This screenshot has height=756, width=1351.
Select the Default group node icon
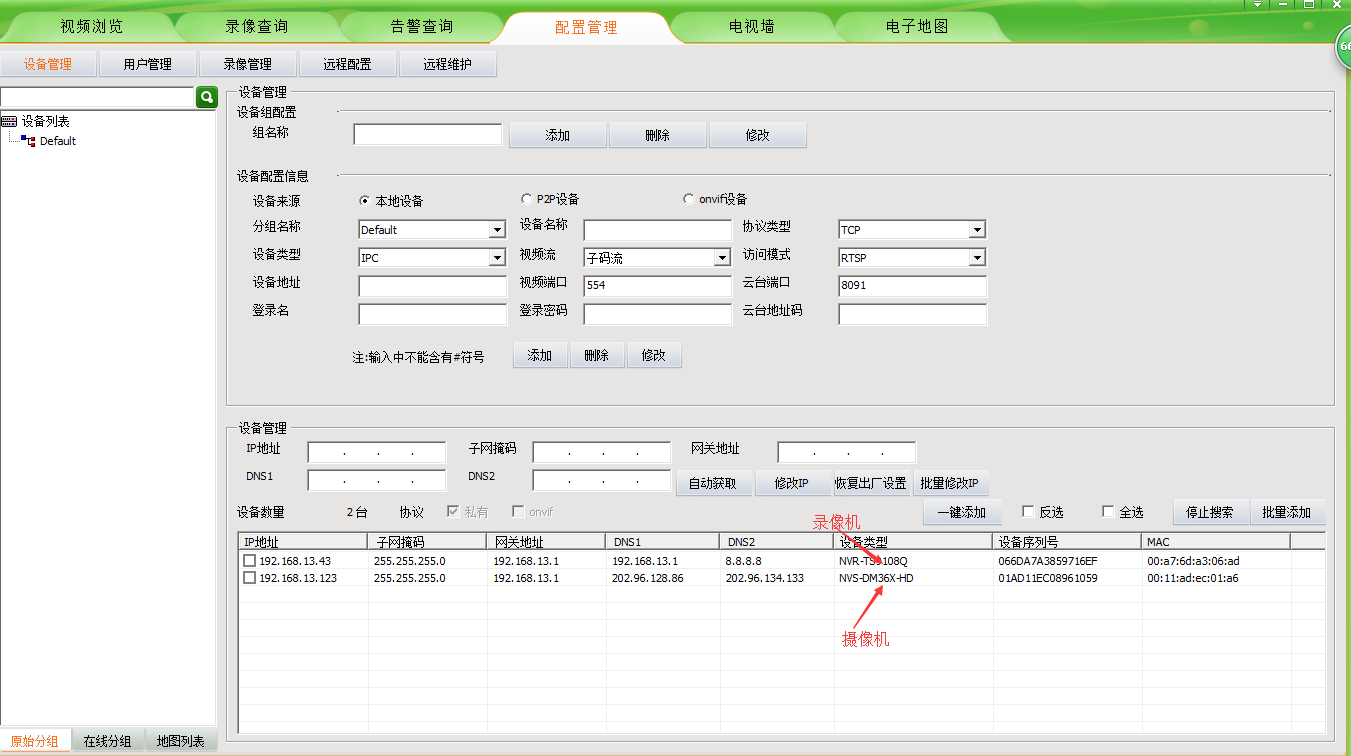(28, 141)
